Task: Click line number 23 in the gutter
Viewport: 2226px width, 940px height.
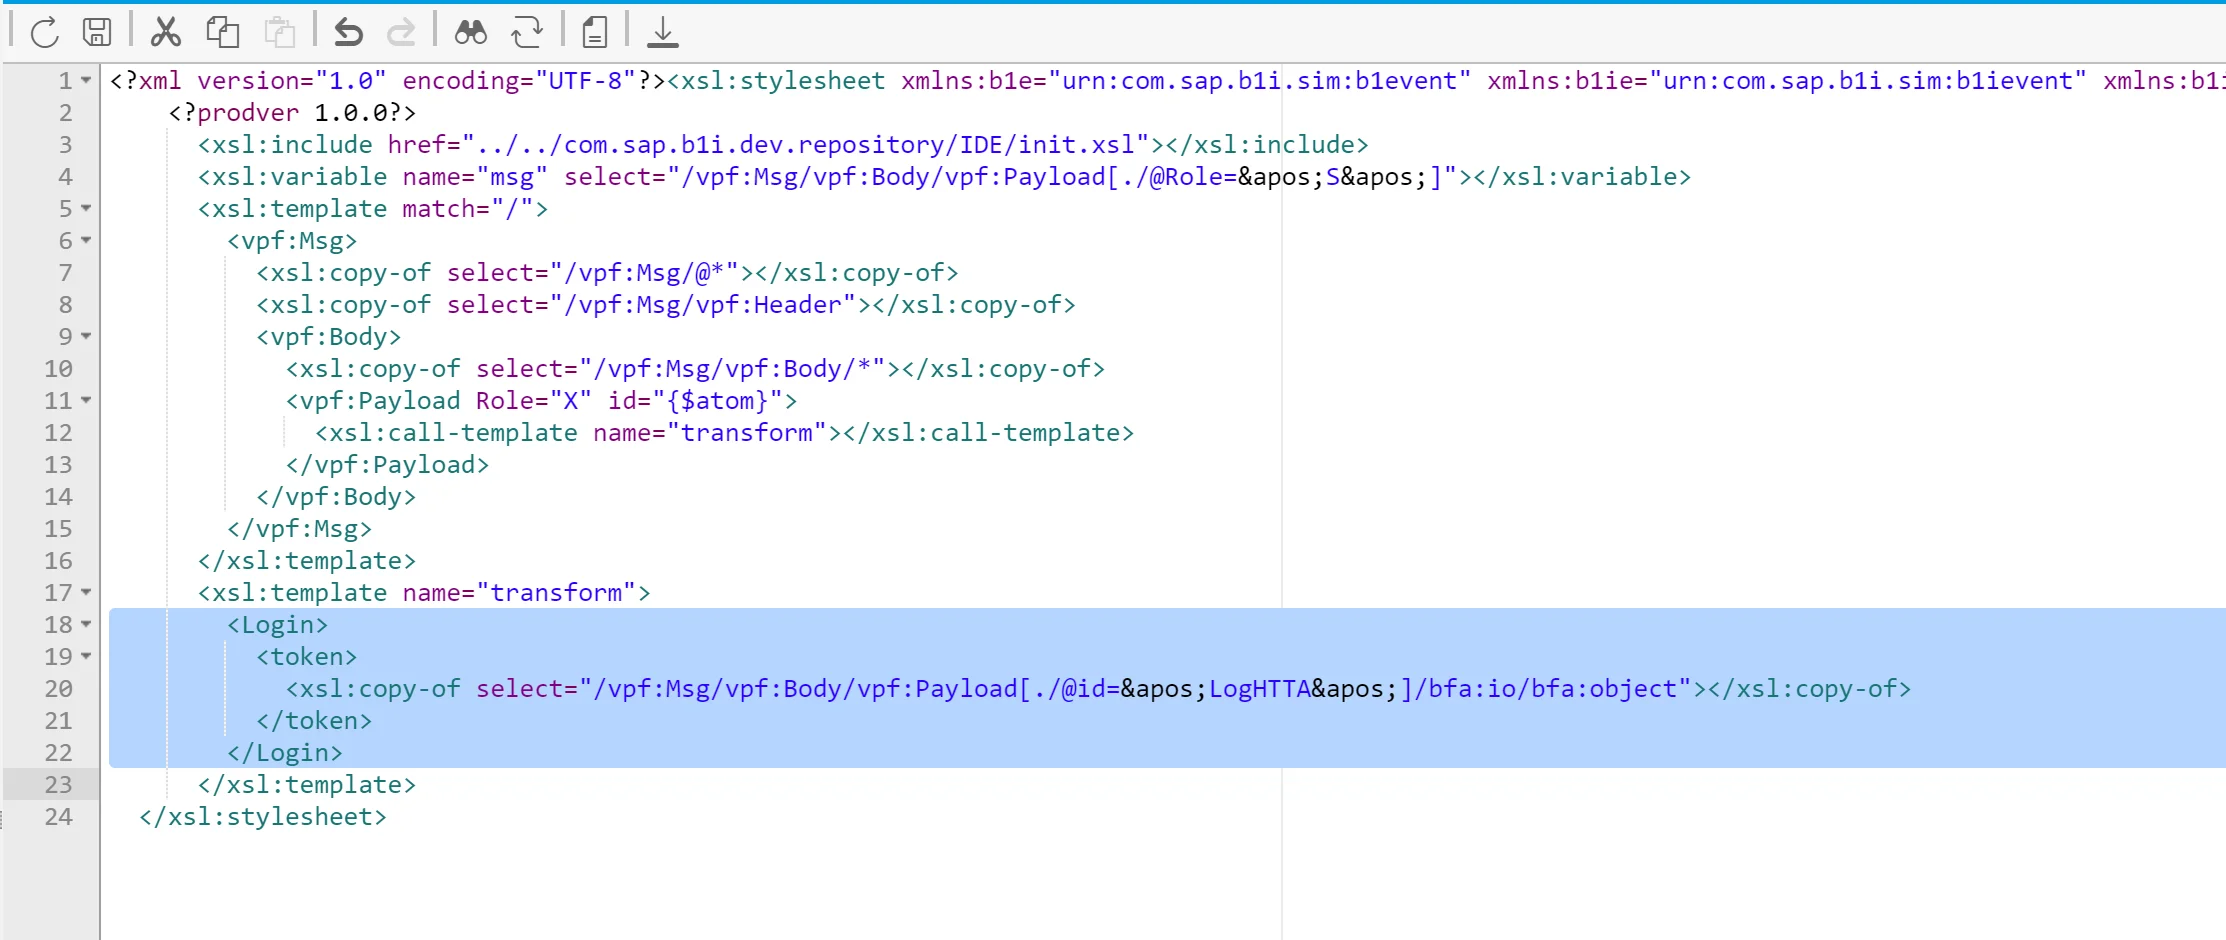Action: 58,784
